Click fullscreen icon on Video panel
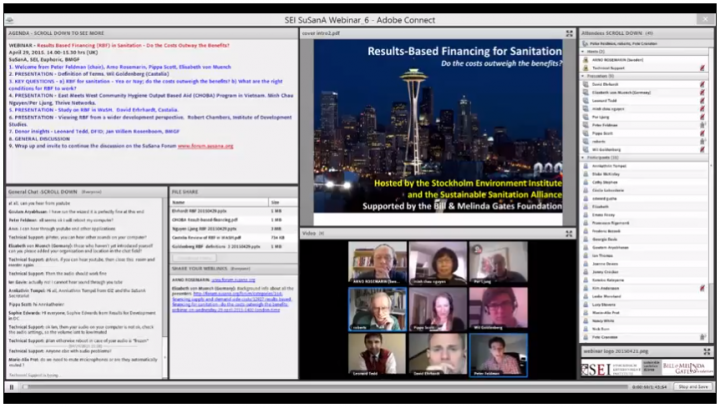The height and width of the screenshot is (408, 720). point(569,233)
